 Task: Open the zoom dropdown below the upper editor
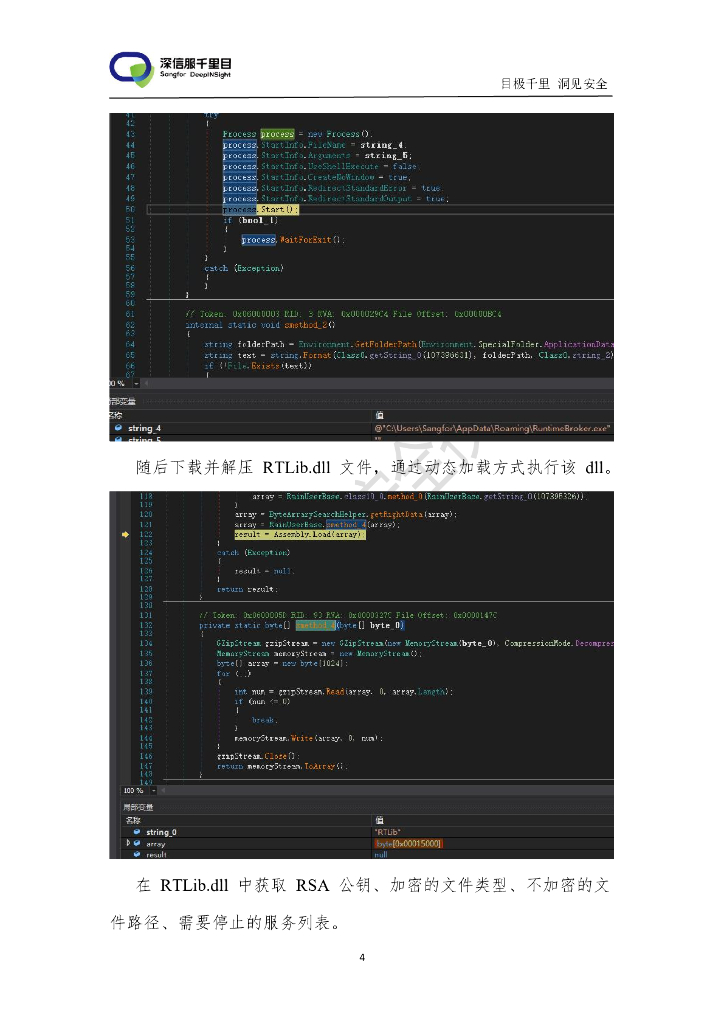pyautogui.click(x=137, y=383)
